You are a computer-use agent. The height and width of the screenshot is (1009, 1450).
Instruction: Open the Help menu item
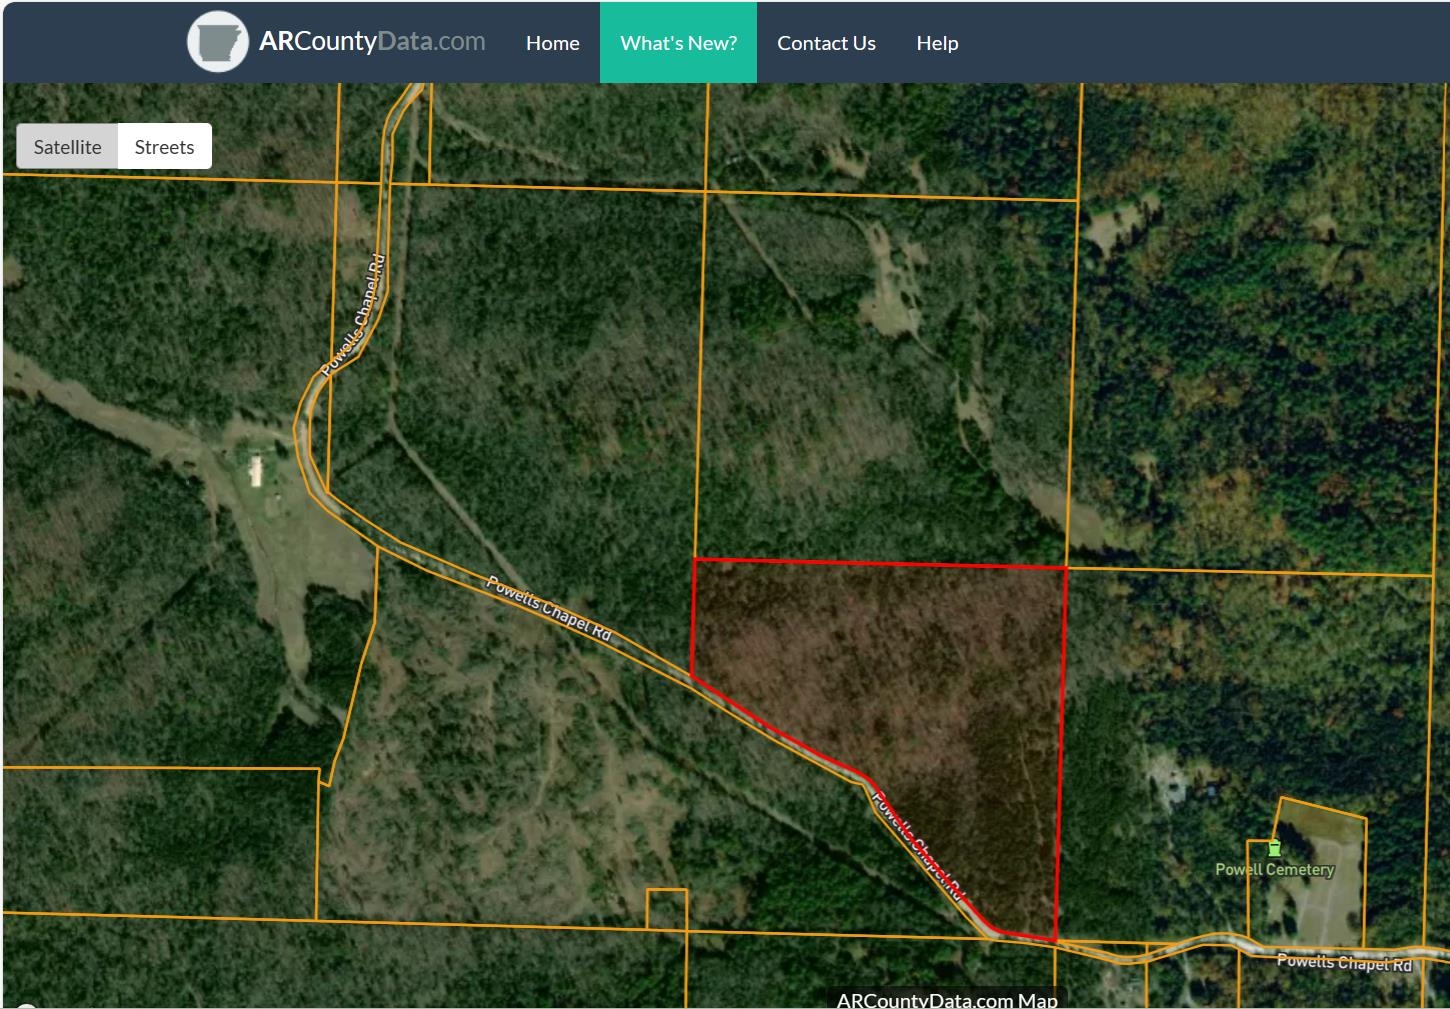[x=937, y=43]
